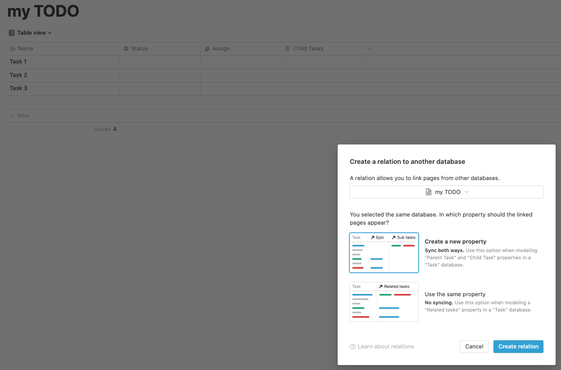Add a new property with plus icon
The width and height of the screenshot is (561, 370).
(370, 48)
